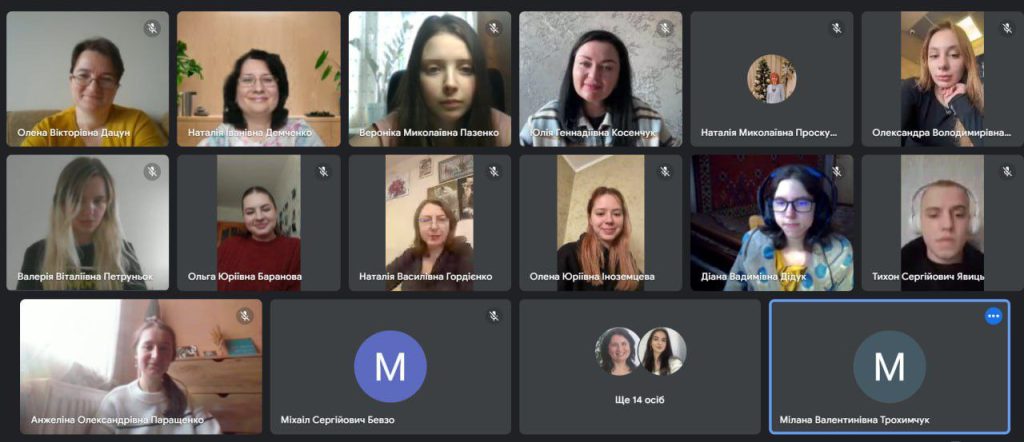Open the 'Ще 14 осіб' participants tile

(x=640, y=367)
